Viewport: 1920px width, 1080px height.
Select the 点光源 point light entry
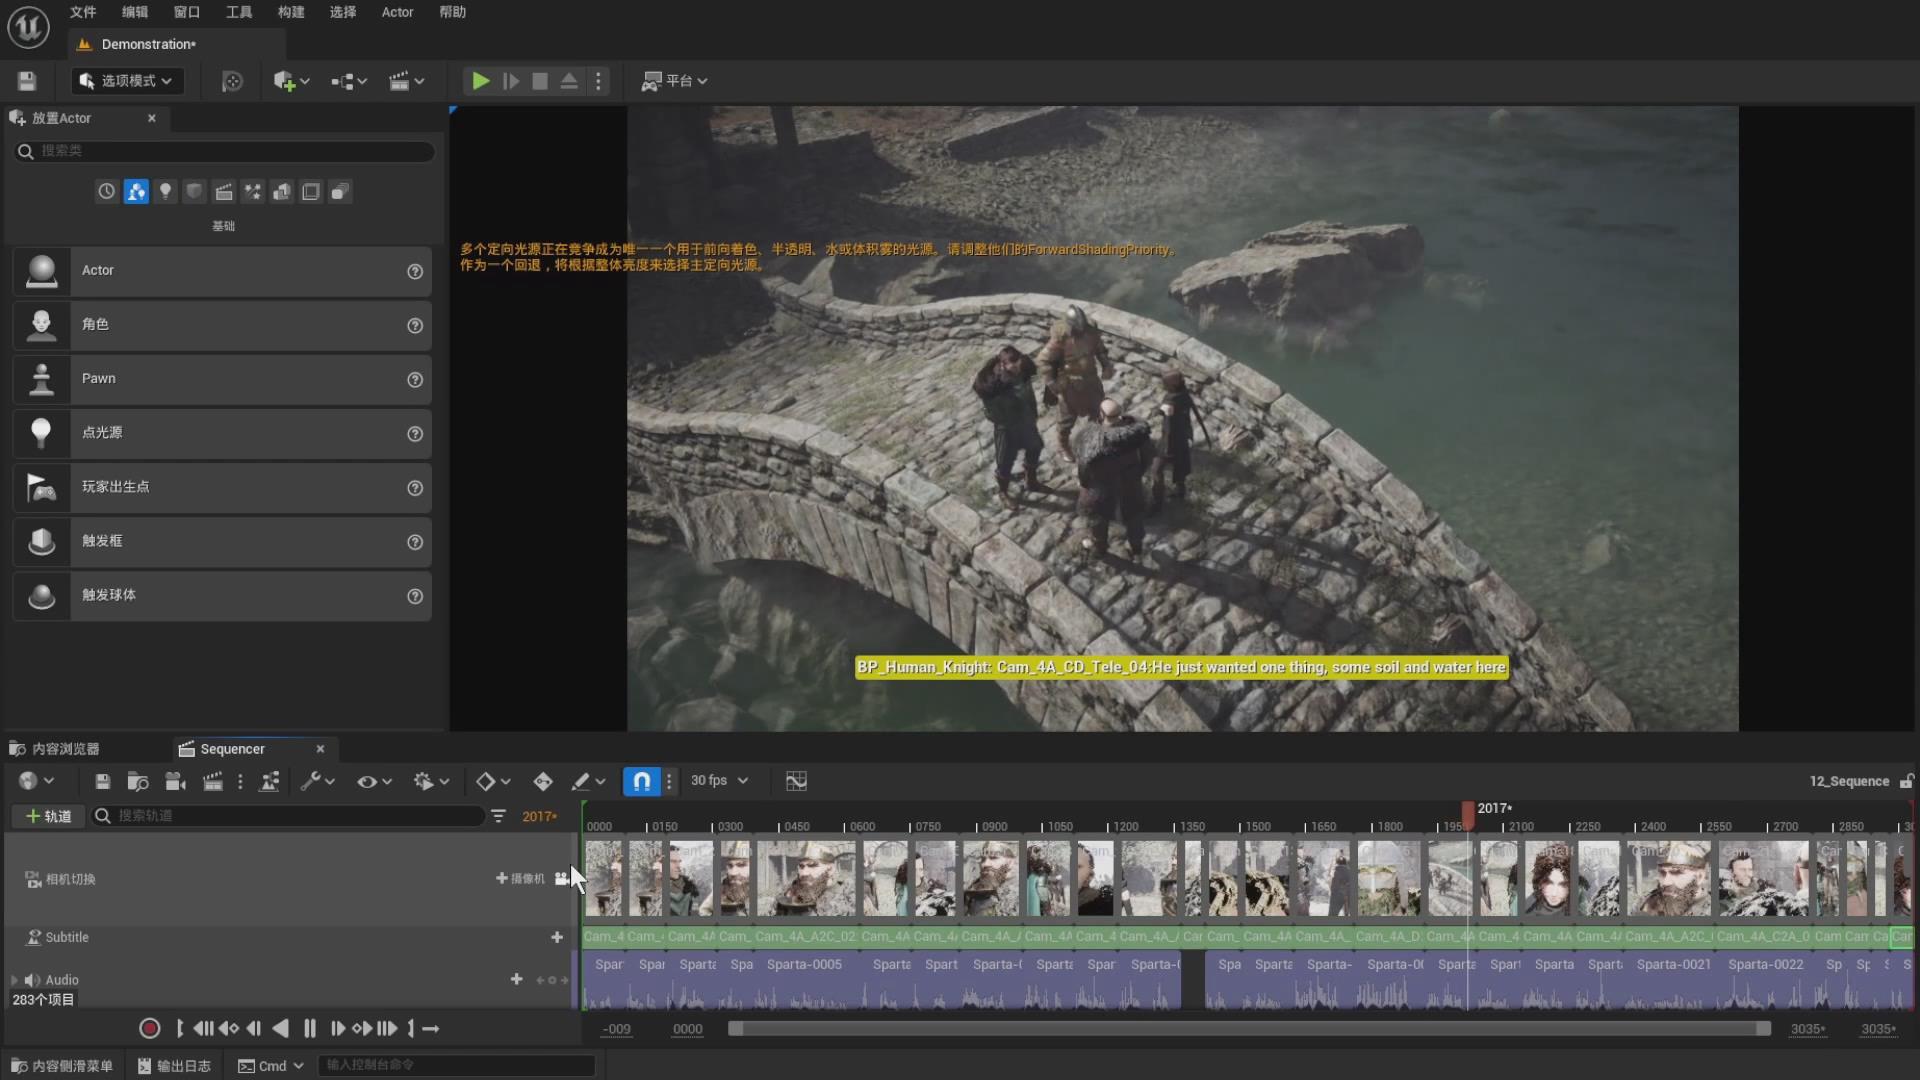222,433
